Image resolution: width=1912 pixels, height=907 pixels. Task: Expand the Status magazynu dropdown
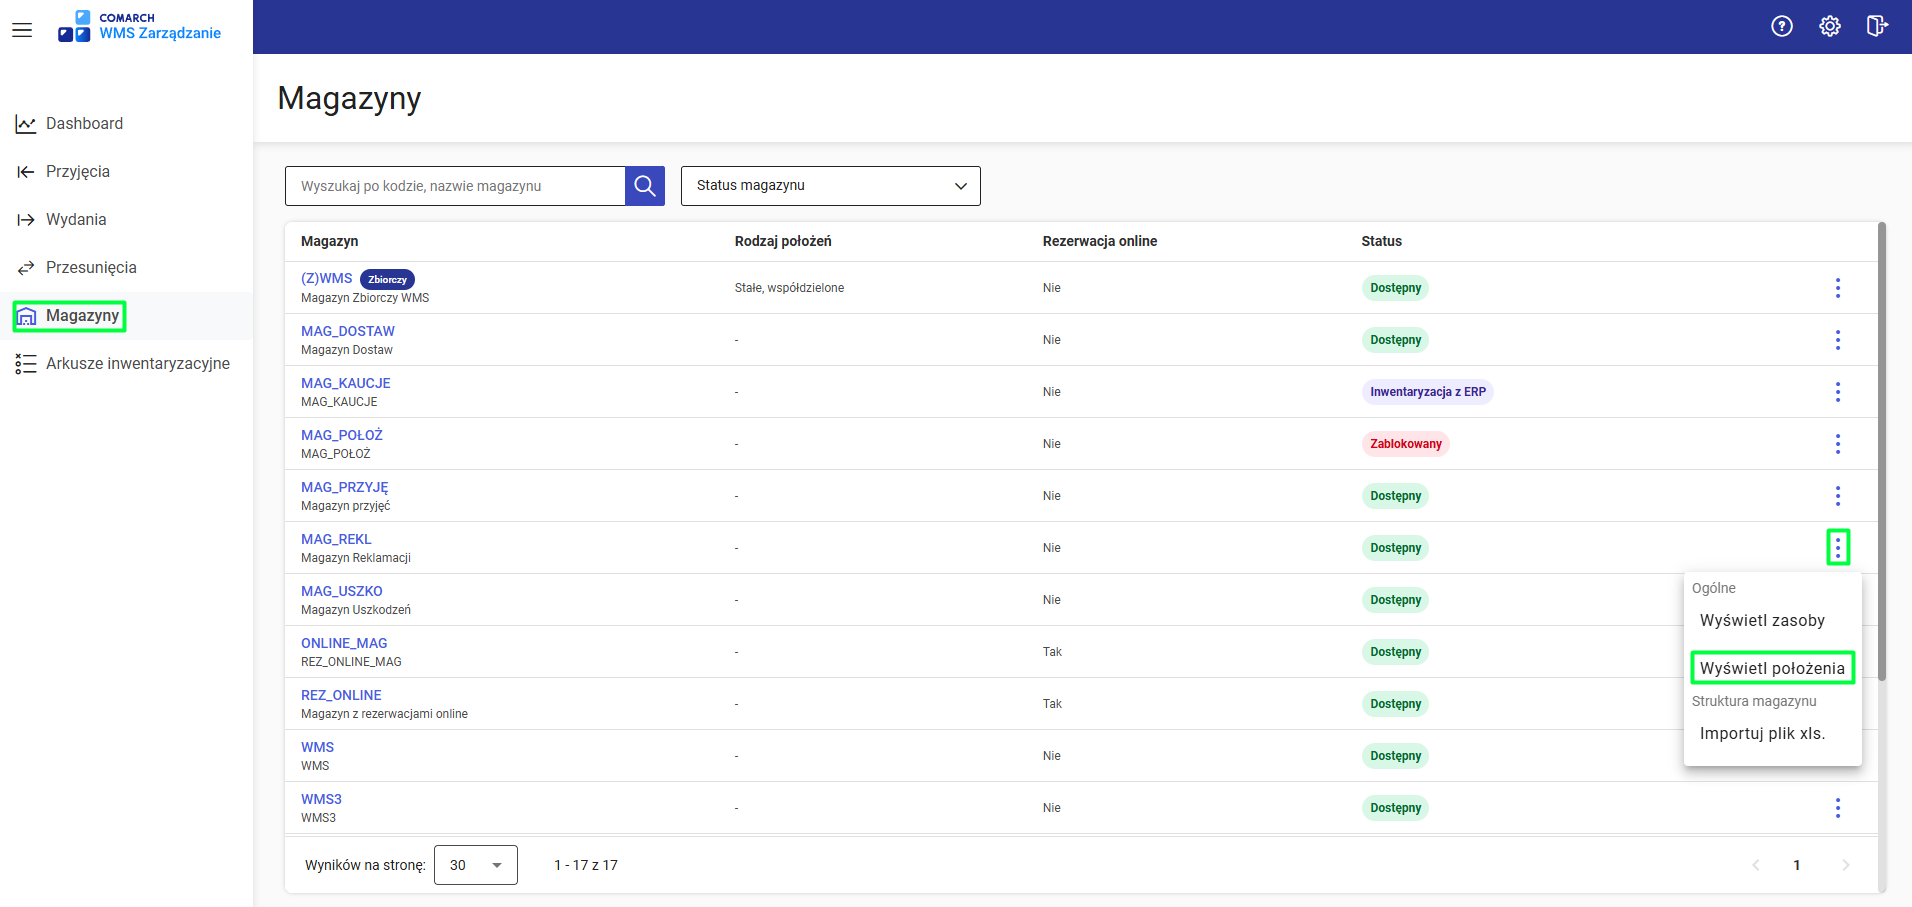coord(830,186)
